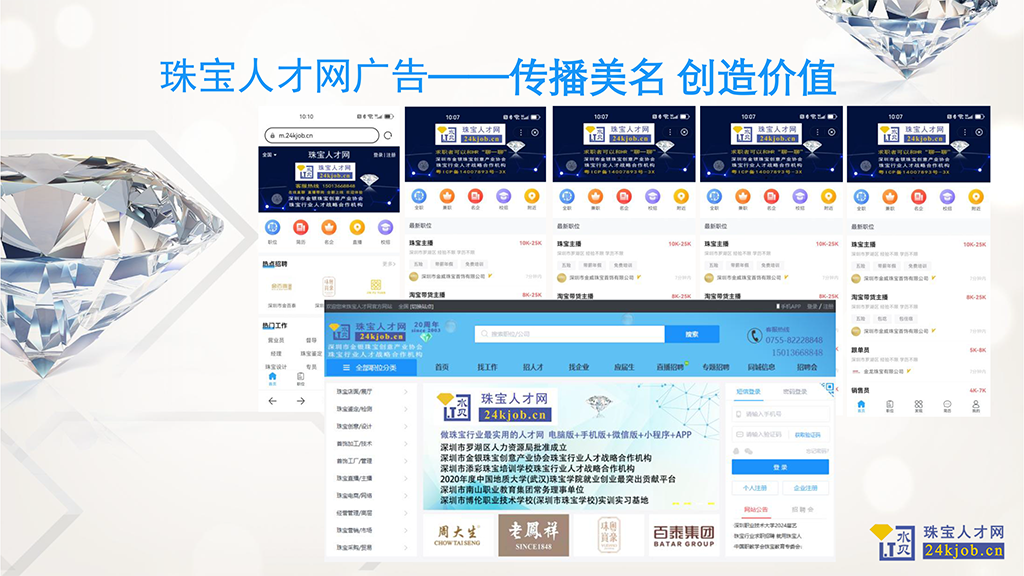Screen dimensions: 1024x576
Task: Open 招人才 in desktop site navigation
Action: coord(533,367)
